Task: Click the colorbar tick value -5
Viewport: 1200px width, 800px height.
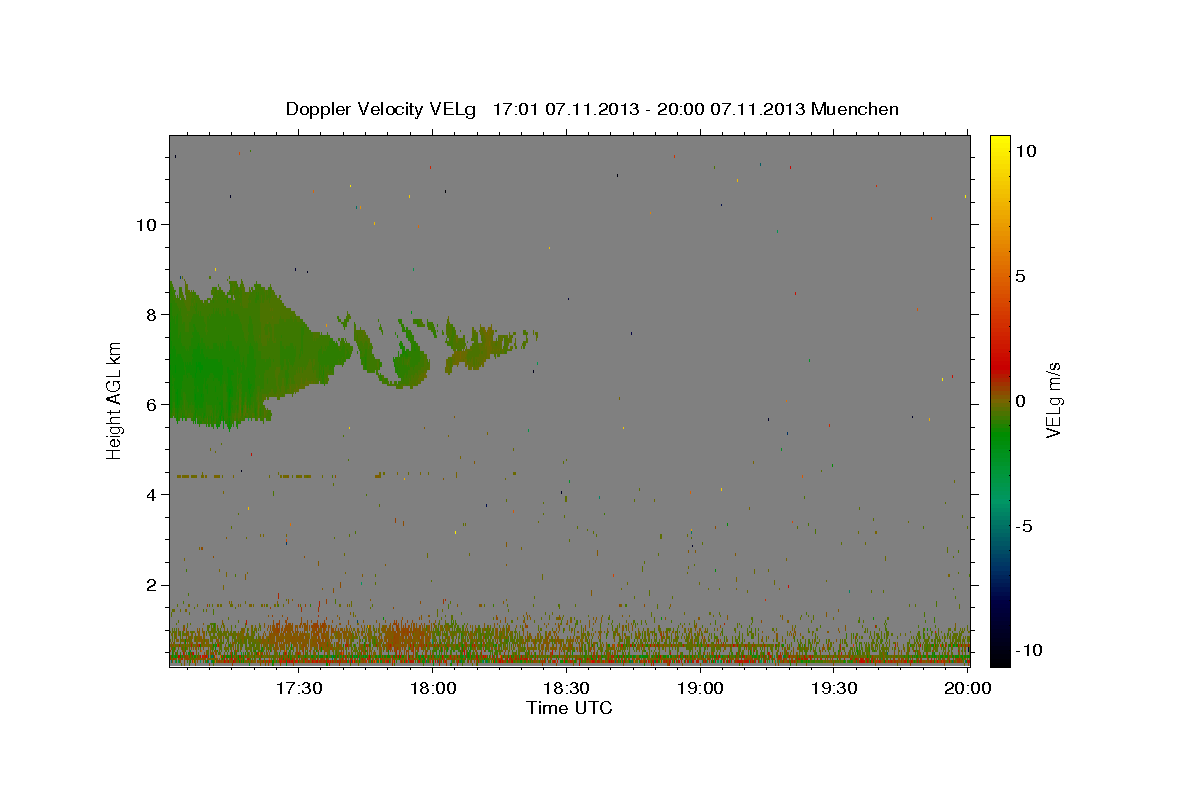Action: tap(1023, 526)
